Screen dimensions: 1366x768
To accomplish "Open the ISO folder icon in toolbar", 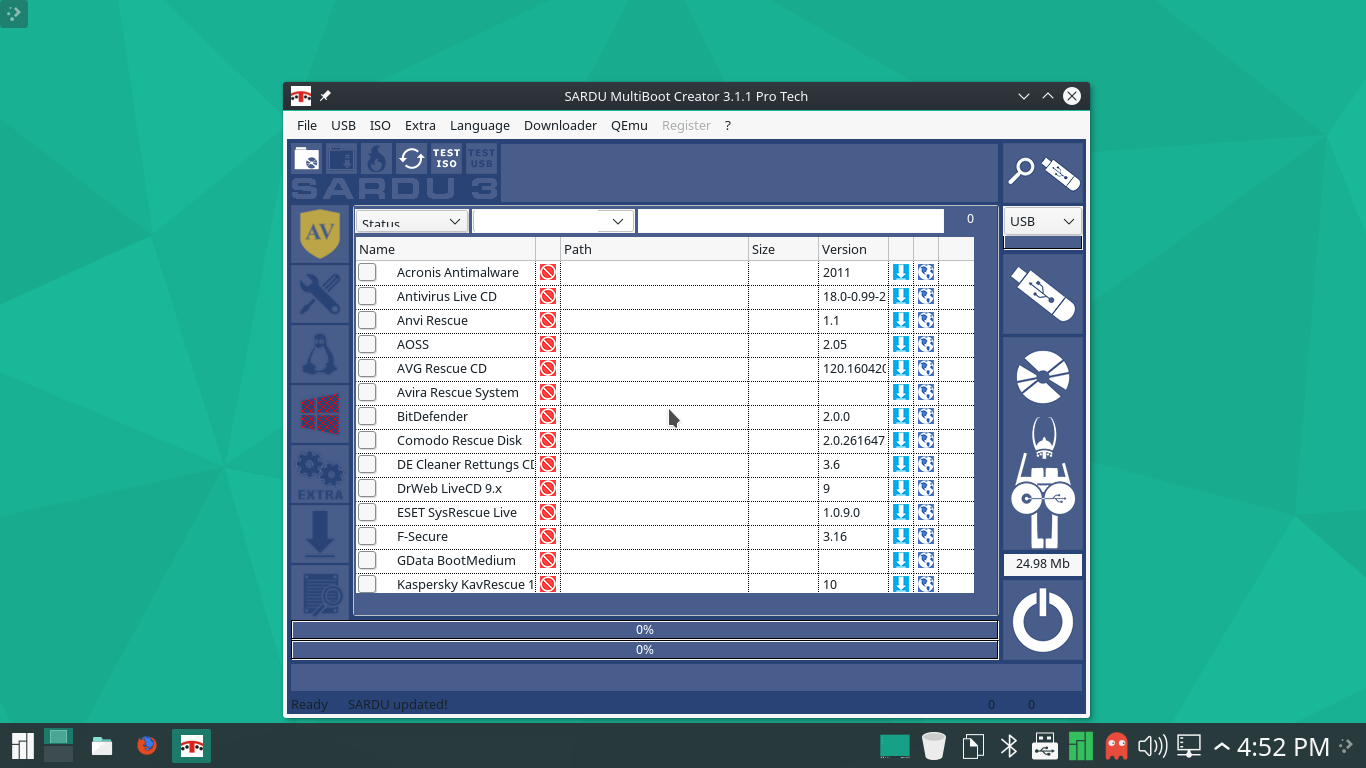I will pos(307,158).
